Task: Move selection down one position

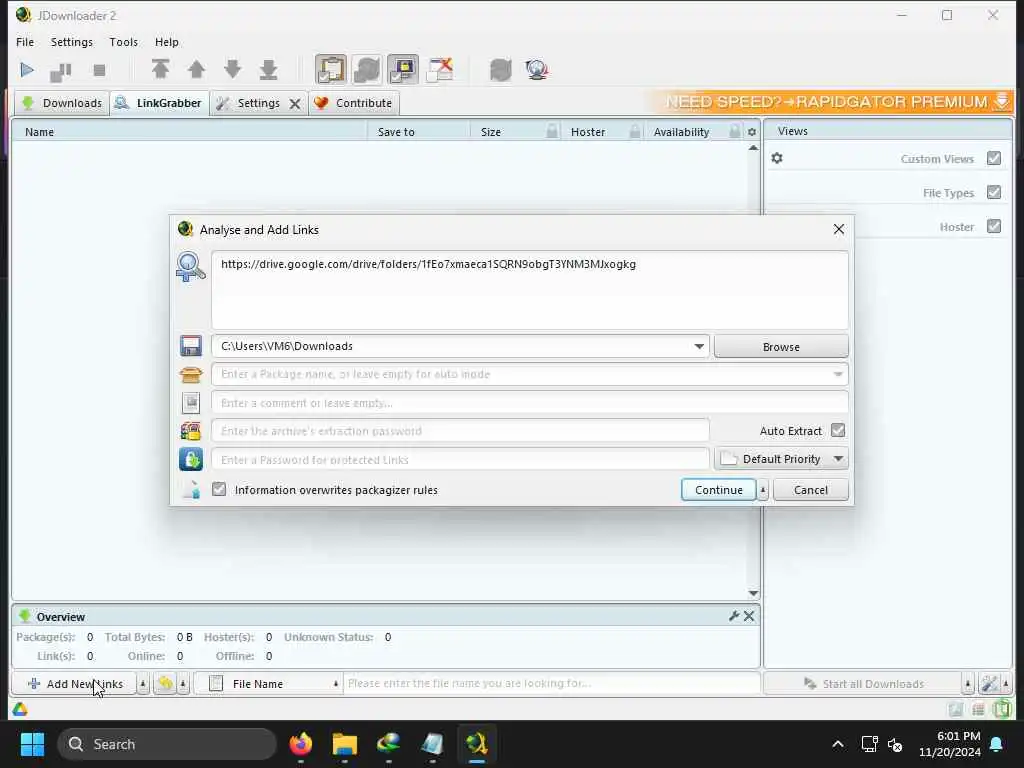Action: point(232,69)
